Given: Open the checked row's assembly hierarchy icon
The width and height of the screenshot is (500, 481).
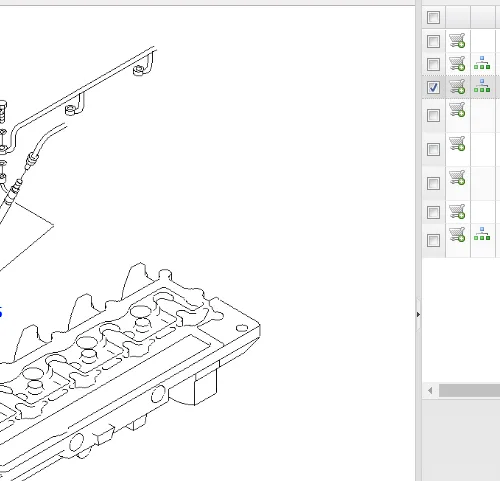Looking at the screenshot, I should click(482, 86).
